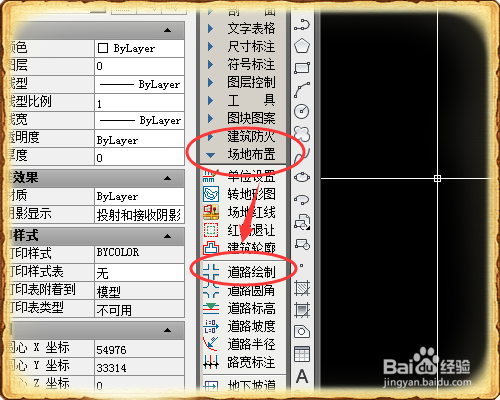Select the Elliptical Arc tool
Viewport: 500px width, 400px height.
tap(302, 199)
